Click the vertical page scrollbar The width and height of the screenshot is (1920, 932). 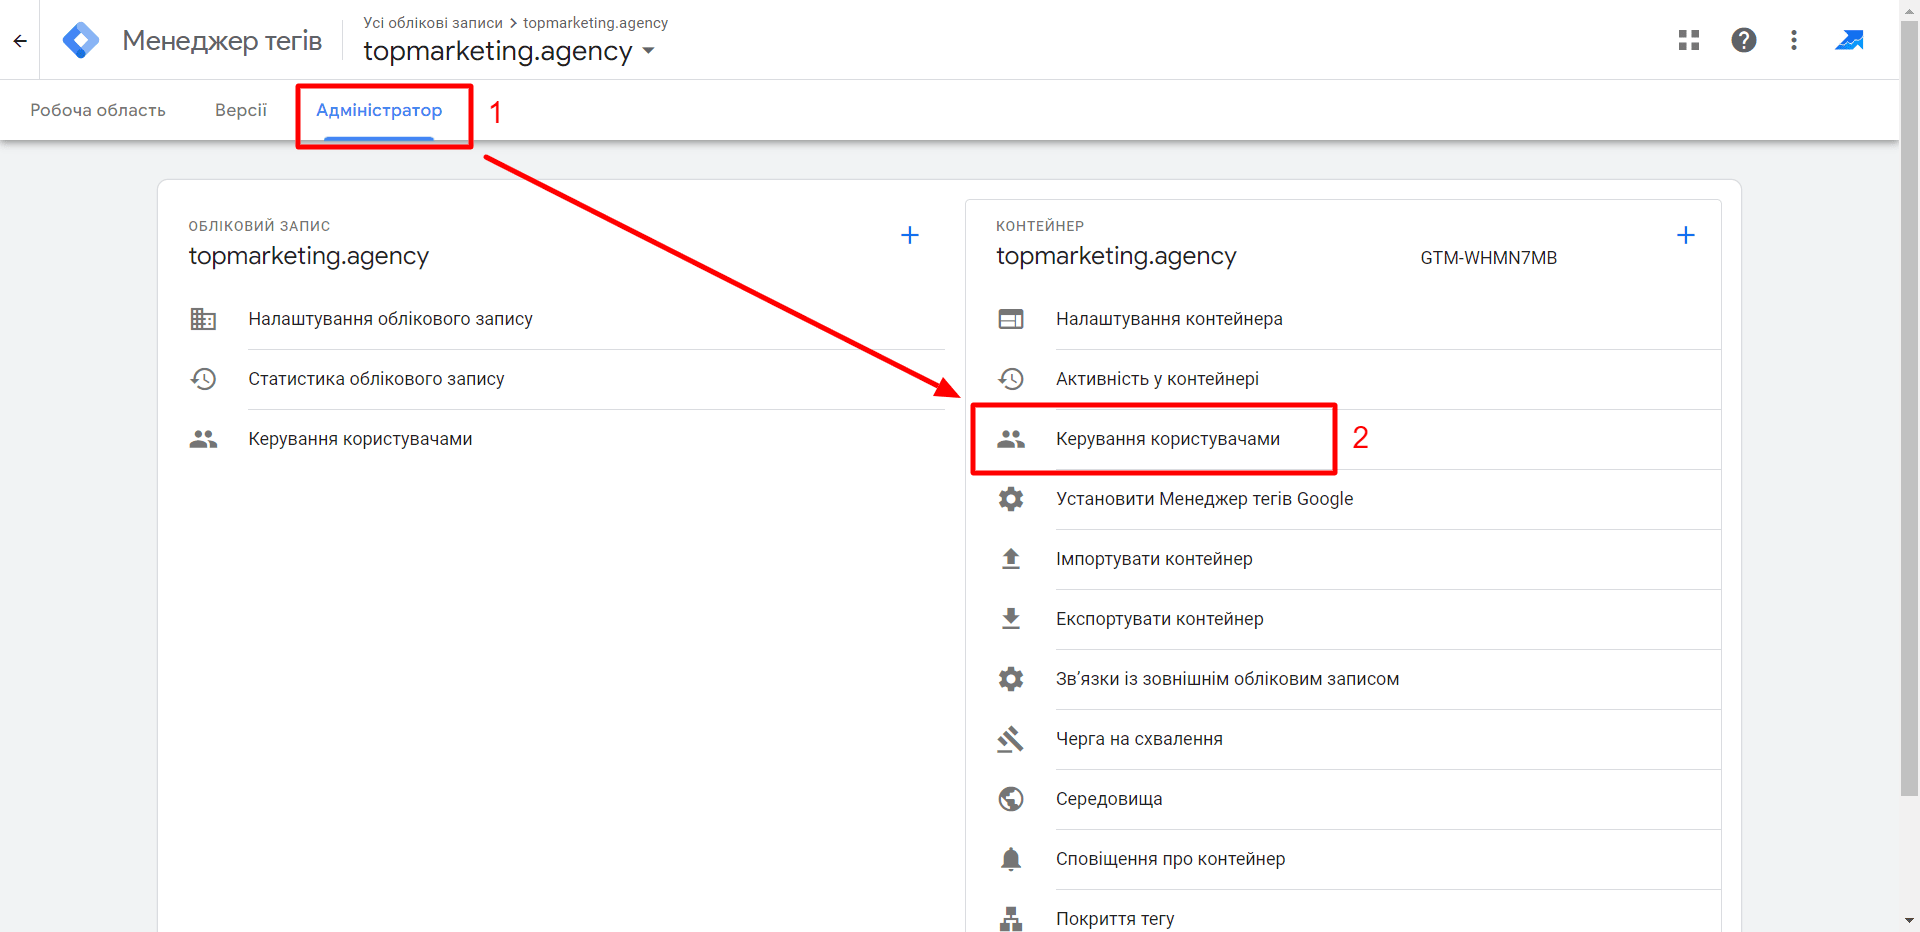click(1910, 409)
